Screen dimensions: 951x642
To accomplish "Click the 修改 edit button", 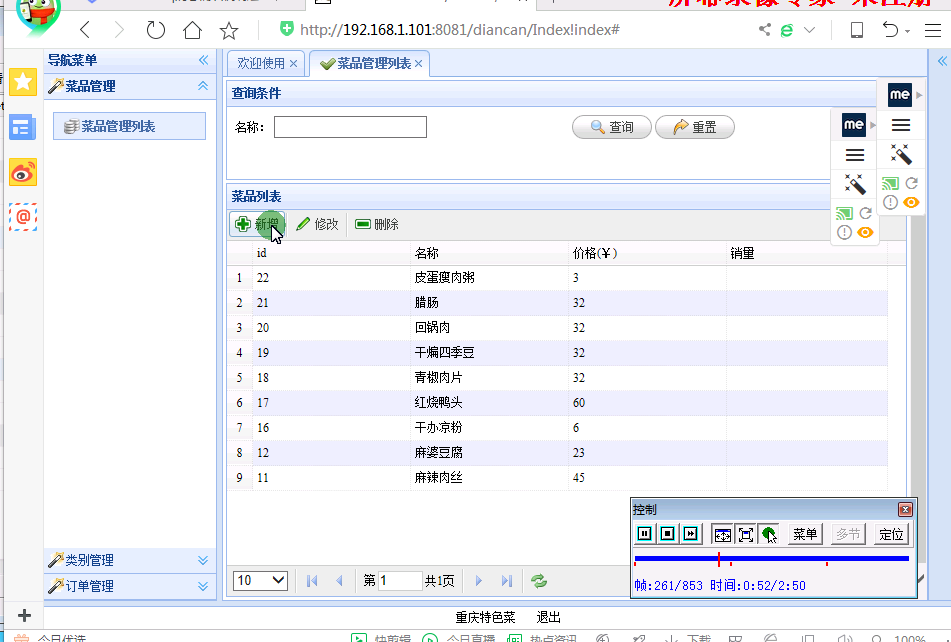I will point(317,224).
